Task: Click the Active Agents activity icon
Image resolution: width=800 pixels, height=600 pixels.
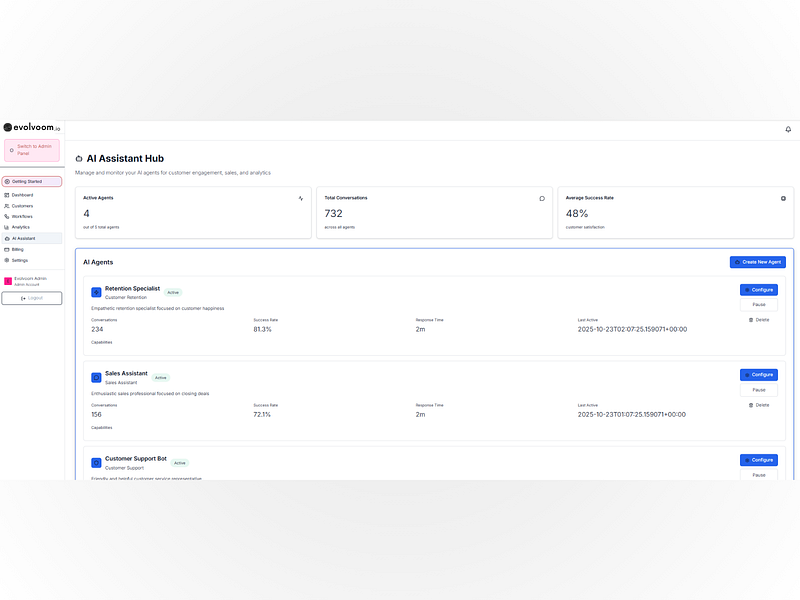Action: pos(301,198)
